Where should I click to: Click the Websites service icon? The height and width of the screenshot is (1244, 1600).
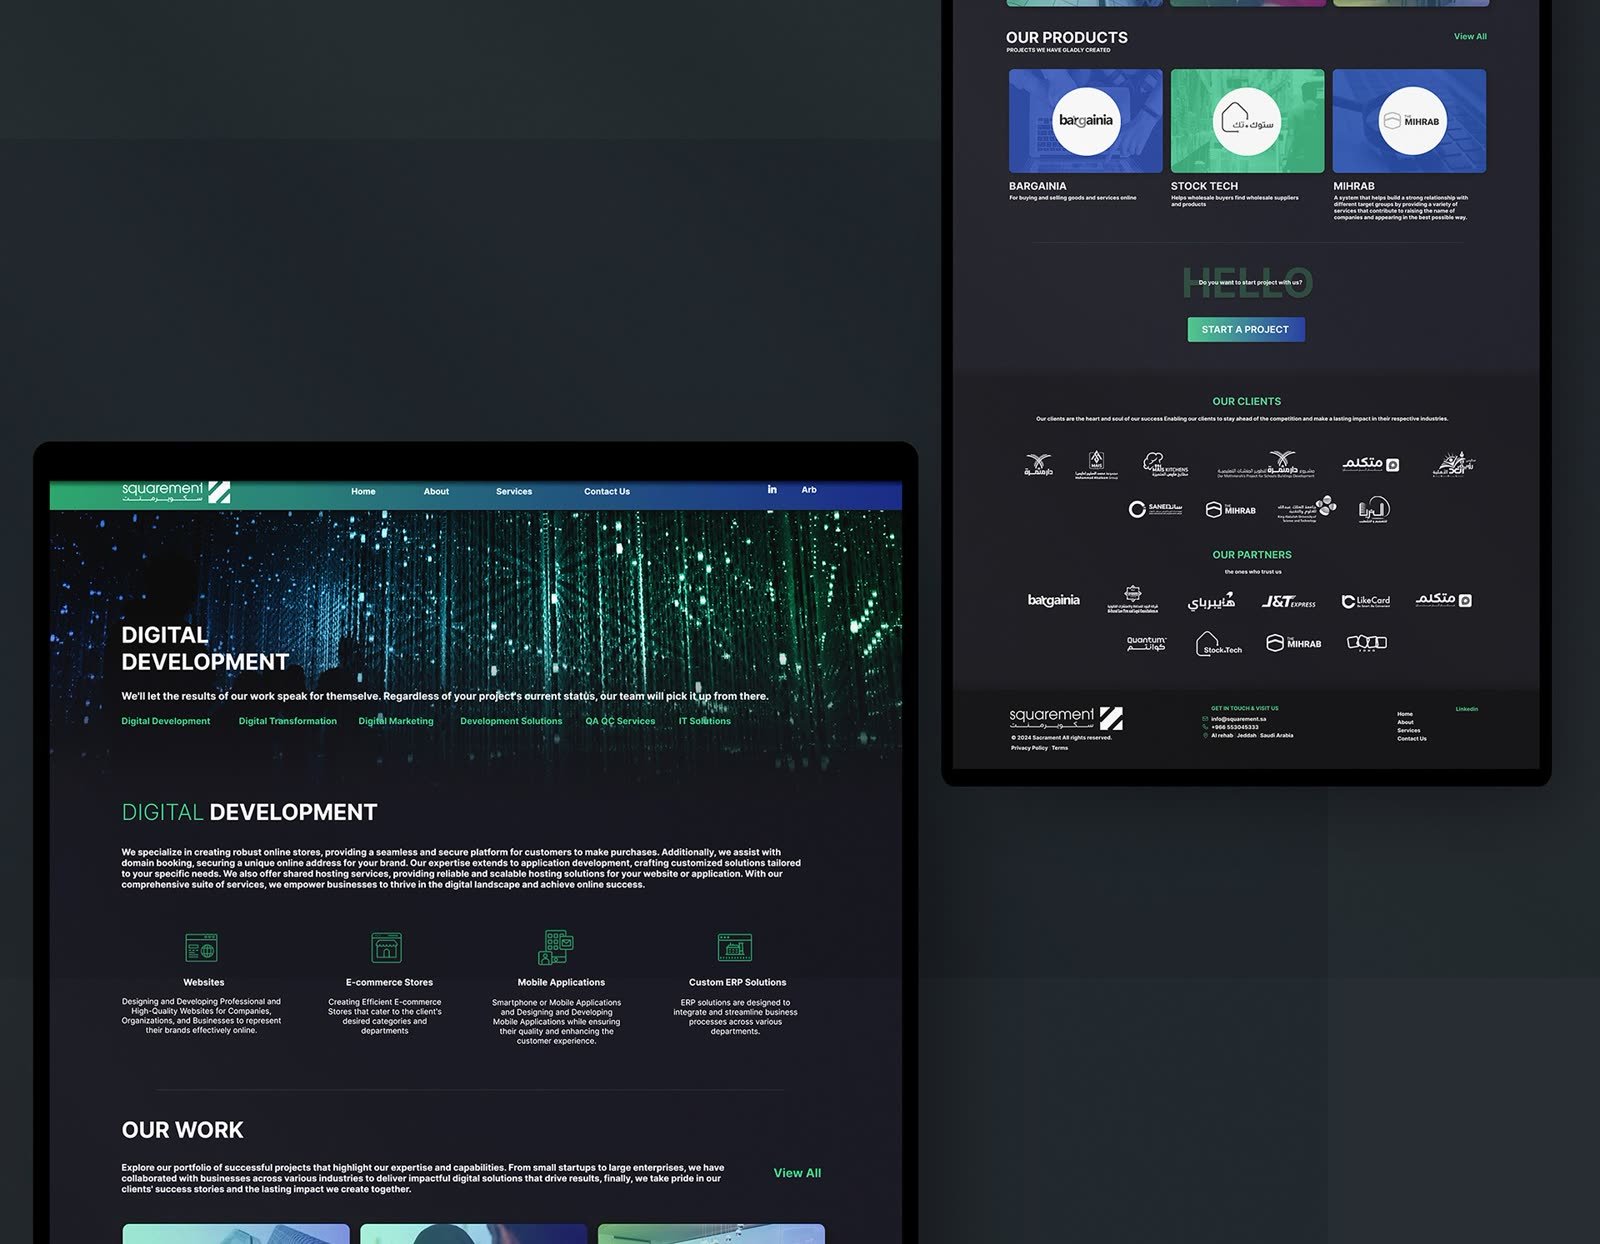tap(202, 947)
